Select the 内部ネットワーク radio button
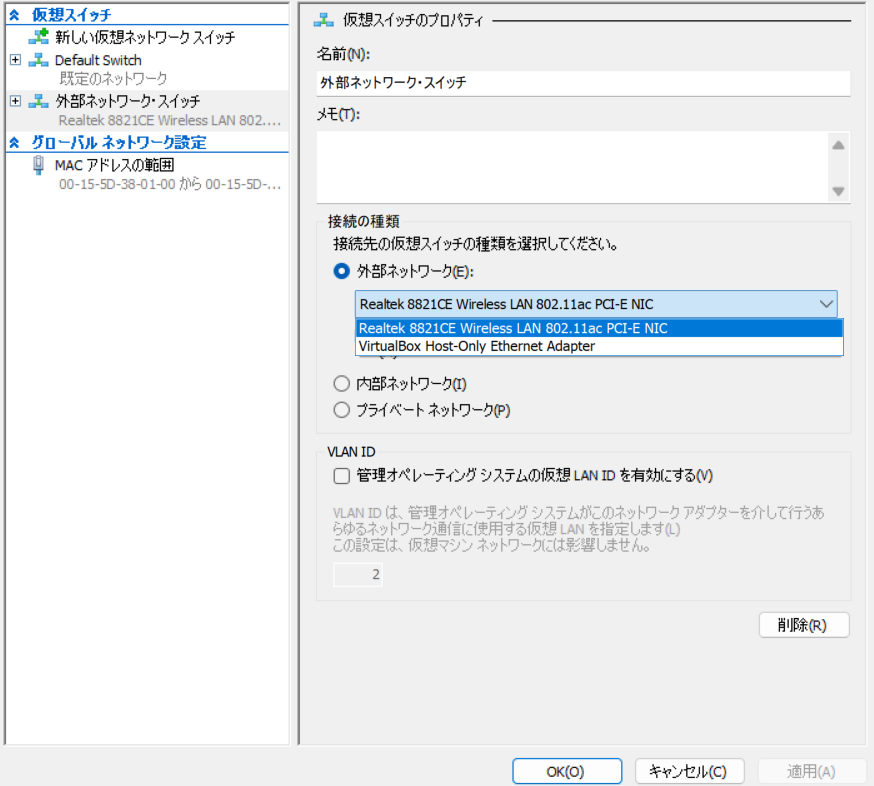This screenshot has width=874, height=786. pos(342,384)
